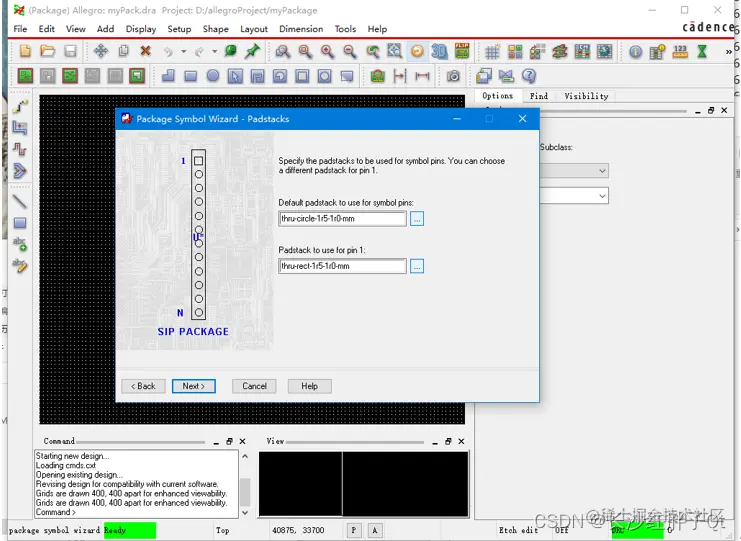Screen dimensions: 741x541
Task: Open the File menu
Action: coord(20,29)
